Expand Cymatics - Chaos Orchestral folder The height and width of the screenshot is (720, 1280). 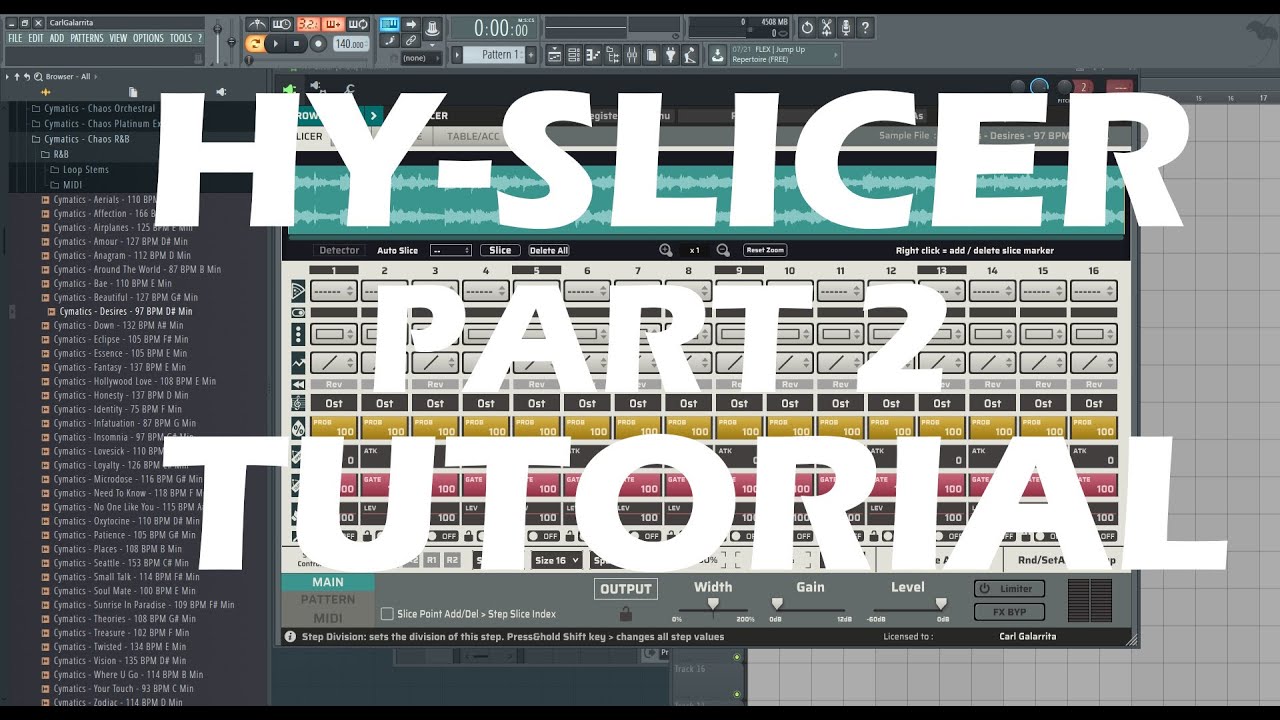click(x=93, y=108)
